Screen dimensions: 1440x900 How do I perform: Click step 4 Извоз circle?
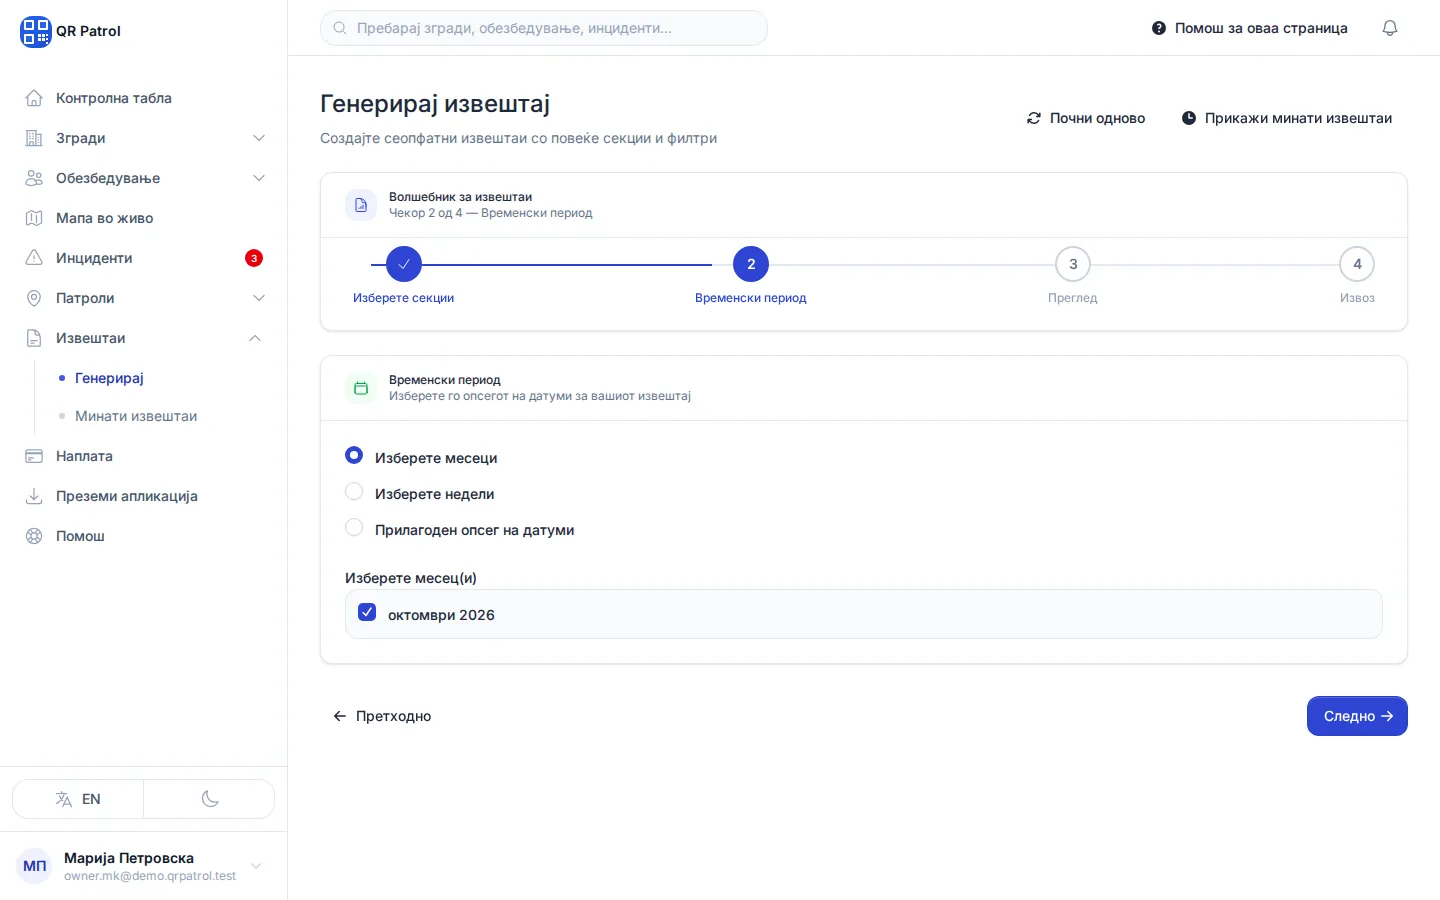[1357, 264]
